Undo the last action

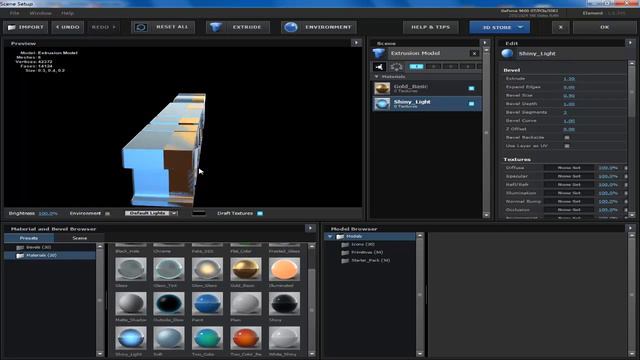[x=68, y=27]
